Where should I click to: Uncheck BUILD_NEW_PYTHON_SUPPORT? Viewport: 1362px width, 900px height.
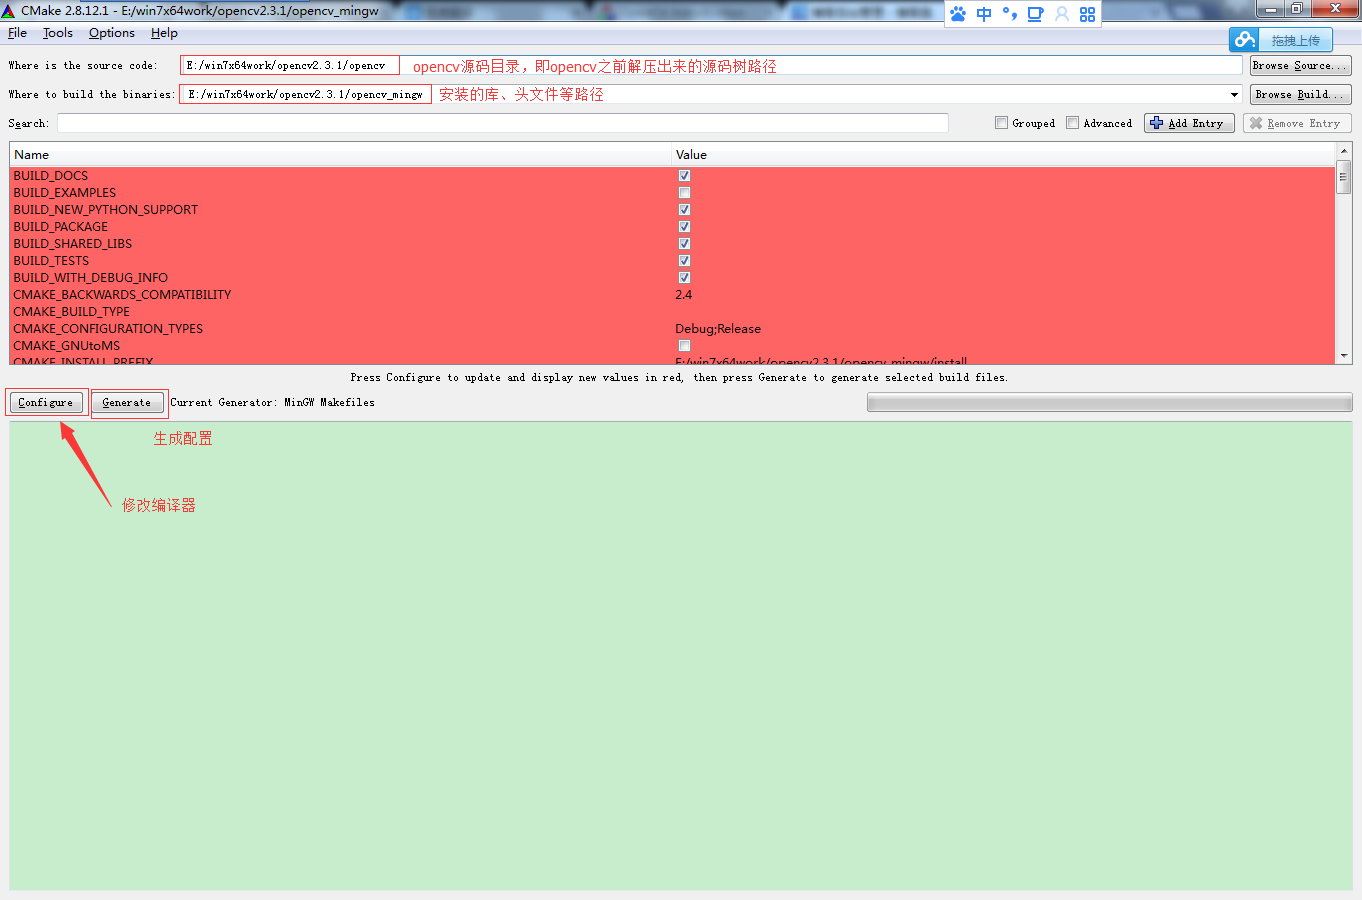684,210
